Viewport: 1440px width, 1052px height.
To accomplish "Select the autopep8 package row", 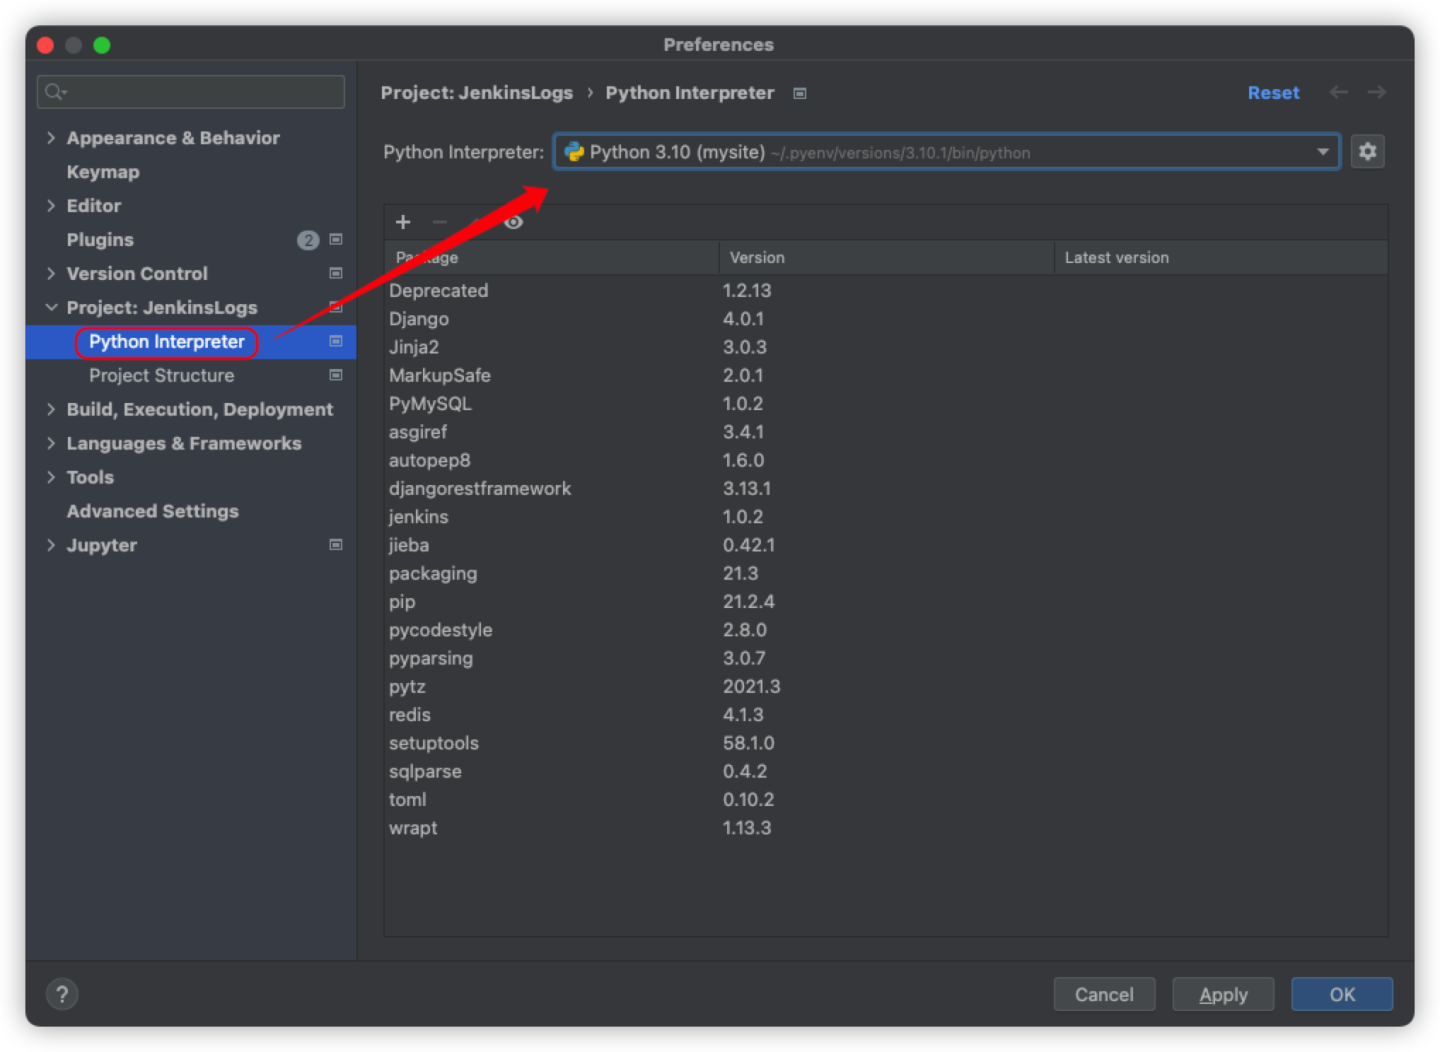I will pos(886,460).
